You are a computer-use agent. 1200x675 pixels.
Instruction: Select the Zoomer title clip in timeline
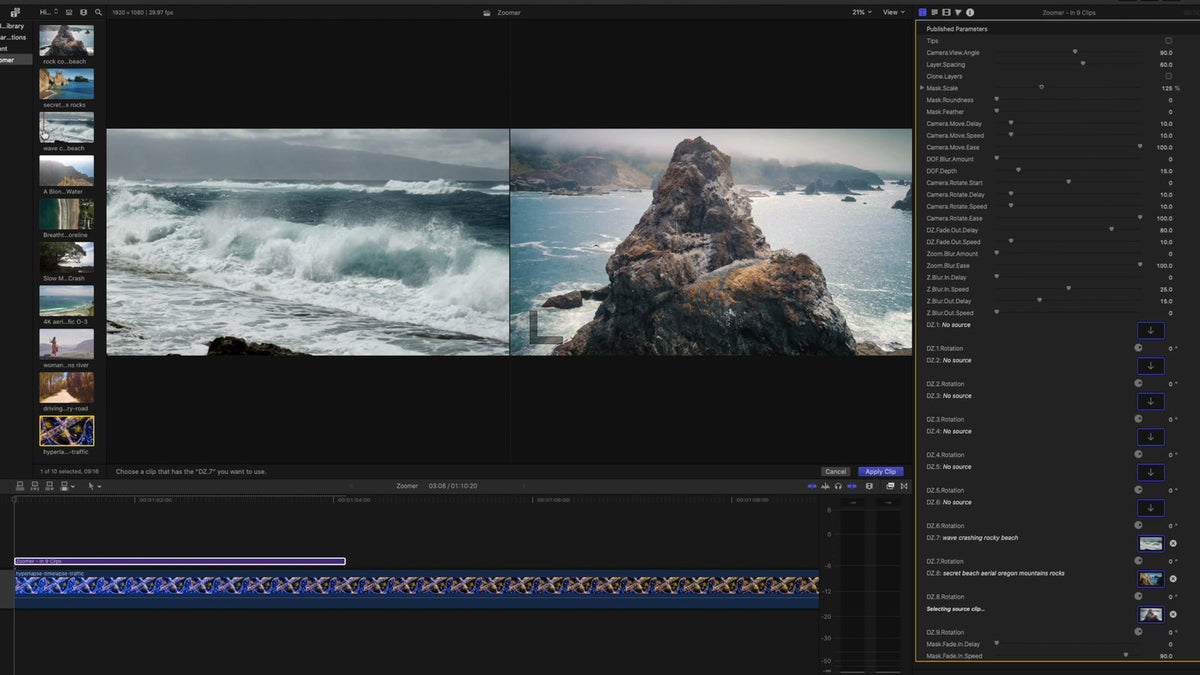tap(180, 561)
